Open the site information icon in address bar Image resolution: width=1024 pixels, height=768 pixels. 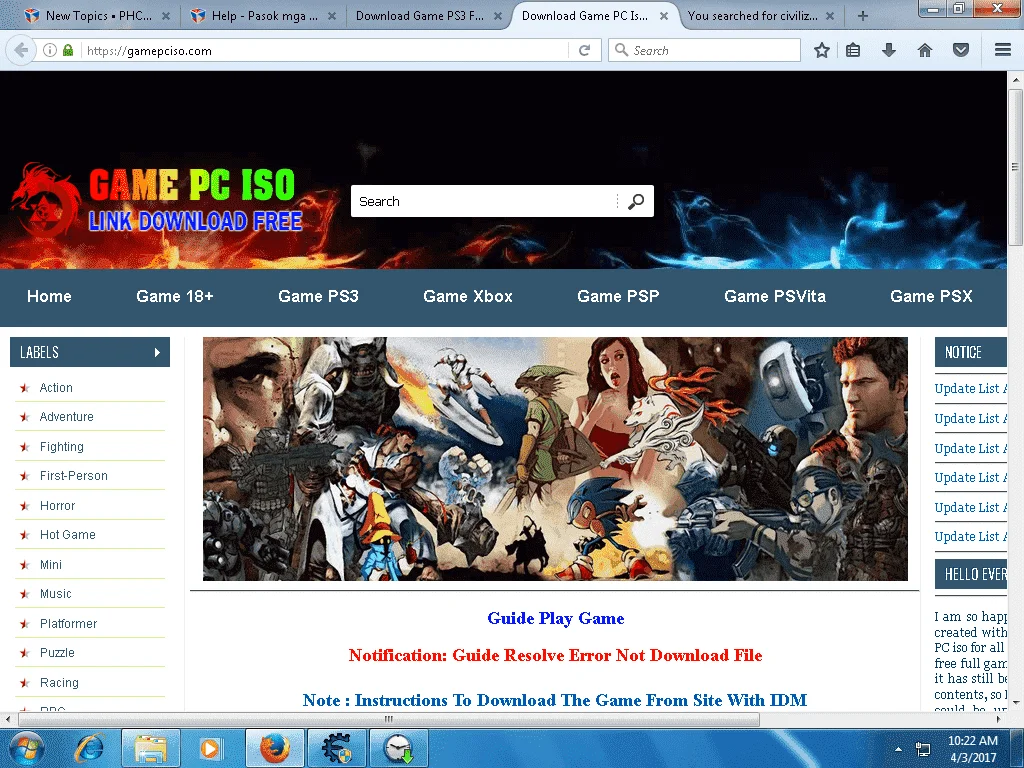[50, 50]
